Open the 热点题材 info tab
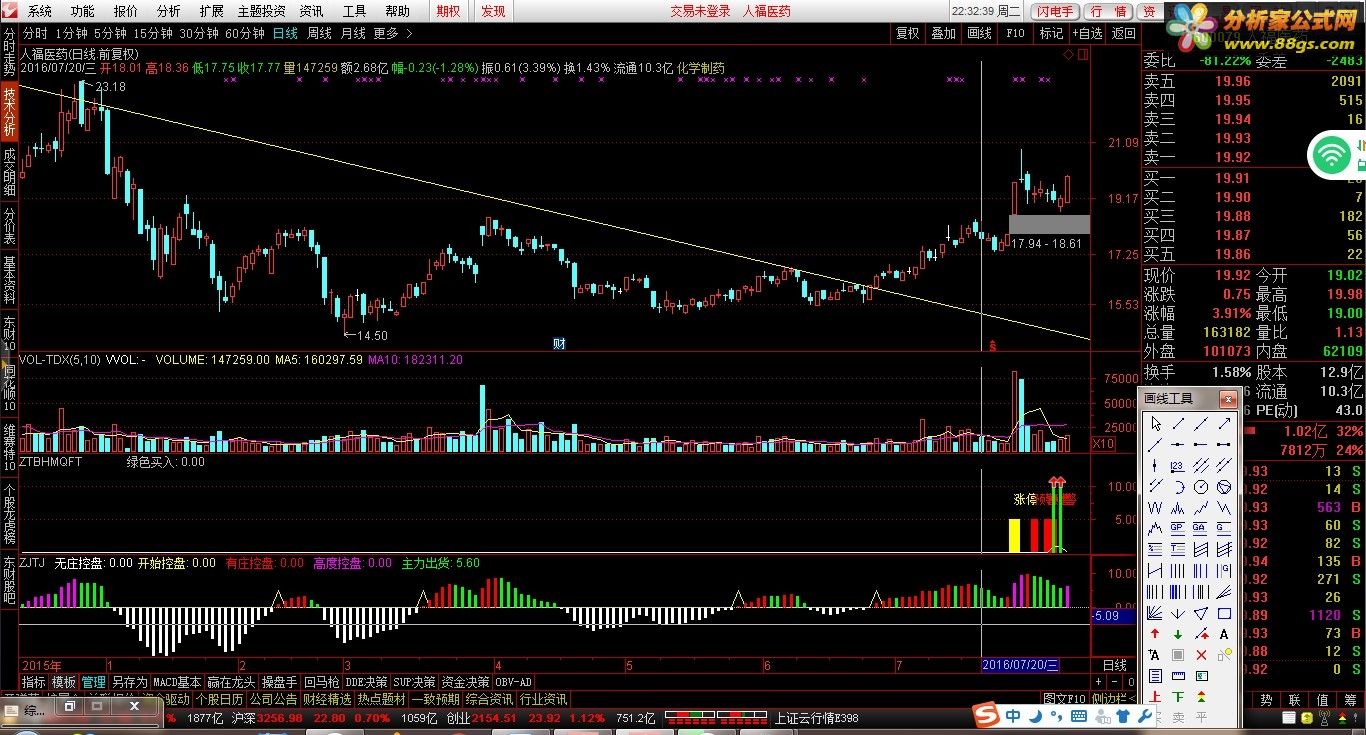Image resolution: width=1366 pixels, height=735 pixels. tap(381, 699)
